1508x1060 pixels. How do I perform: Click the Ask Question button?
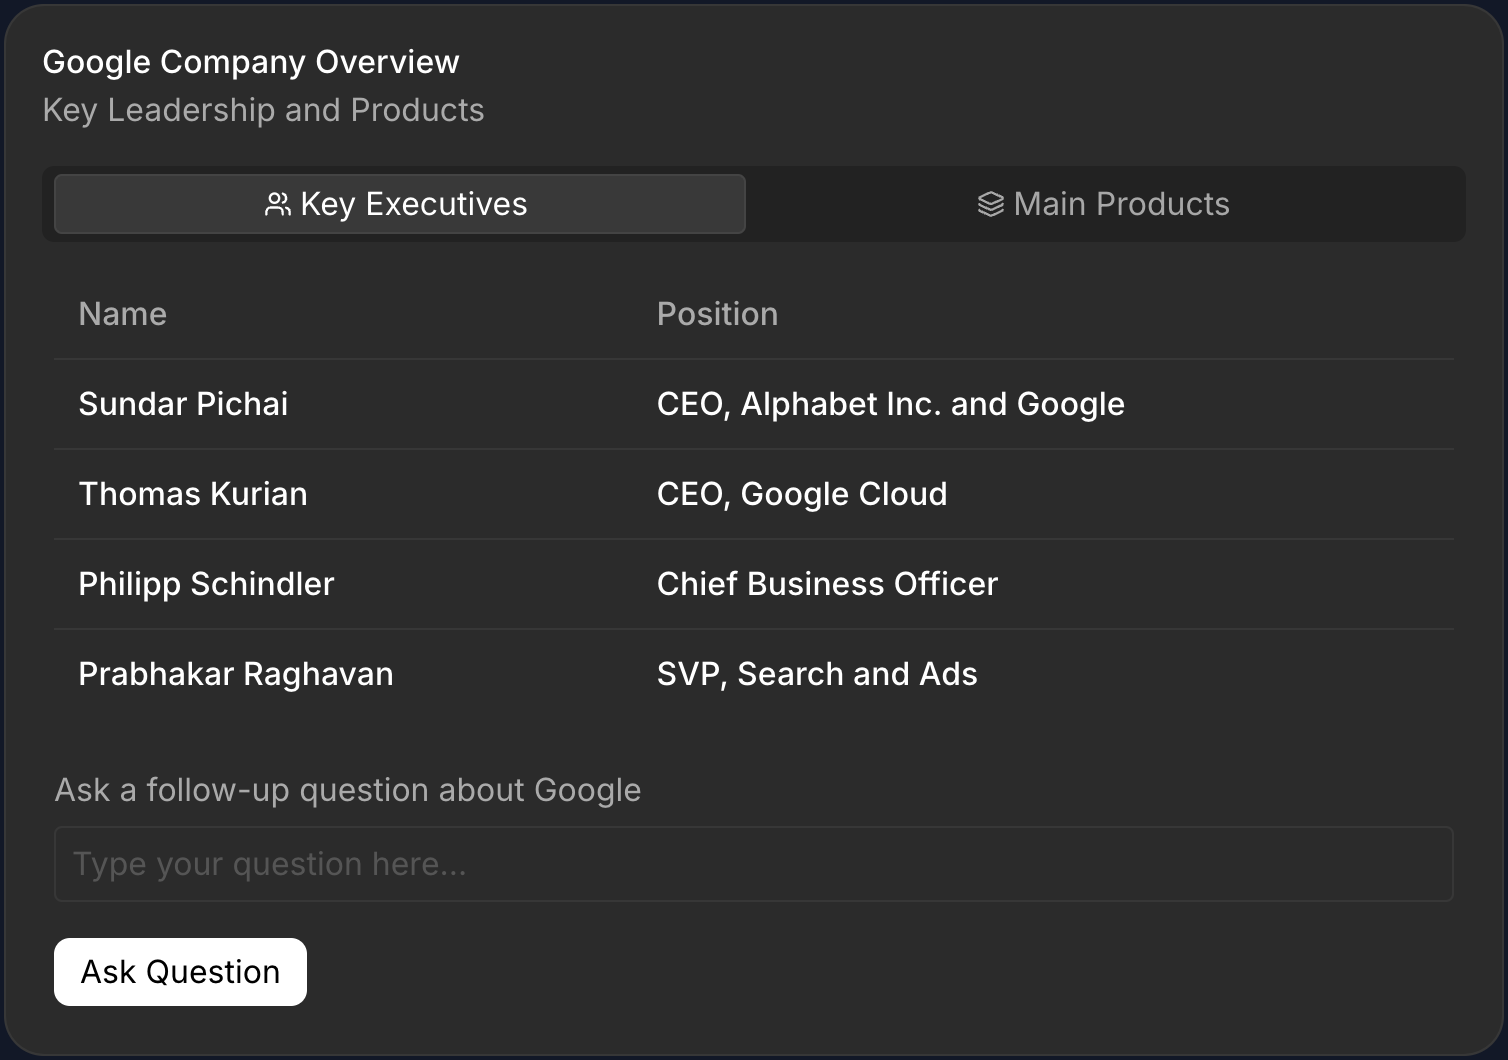(x=180, y=972)
